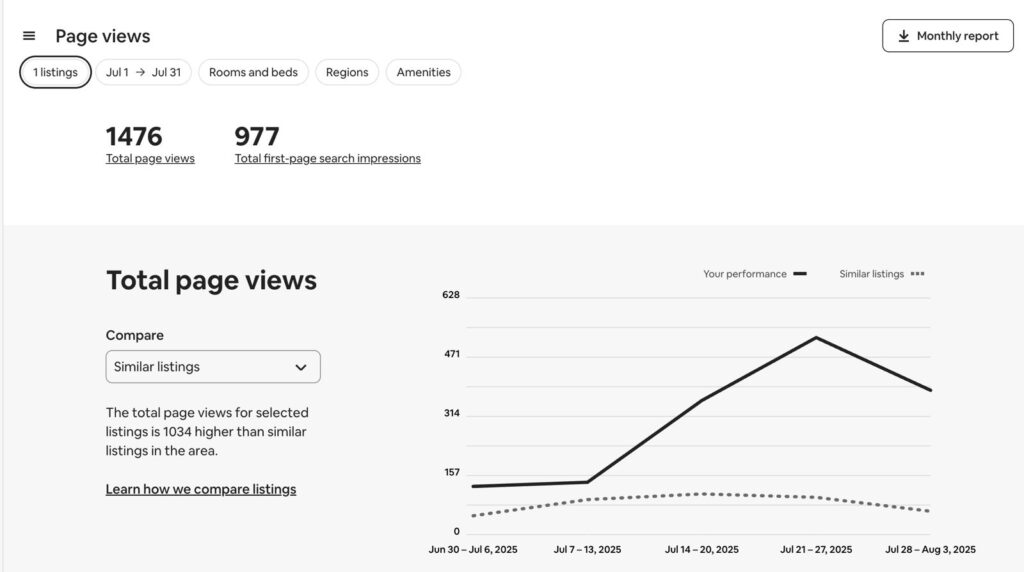Open the 1 listings filter
1024x572 pixels.
click(56, 72)
